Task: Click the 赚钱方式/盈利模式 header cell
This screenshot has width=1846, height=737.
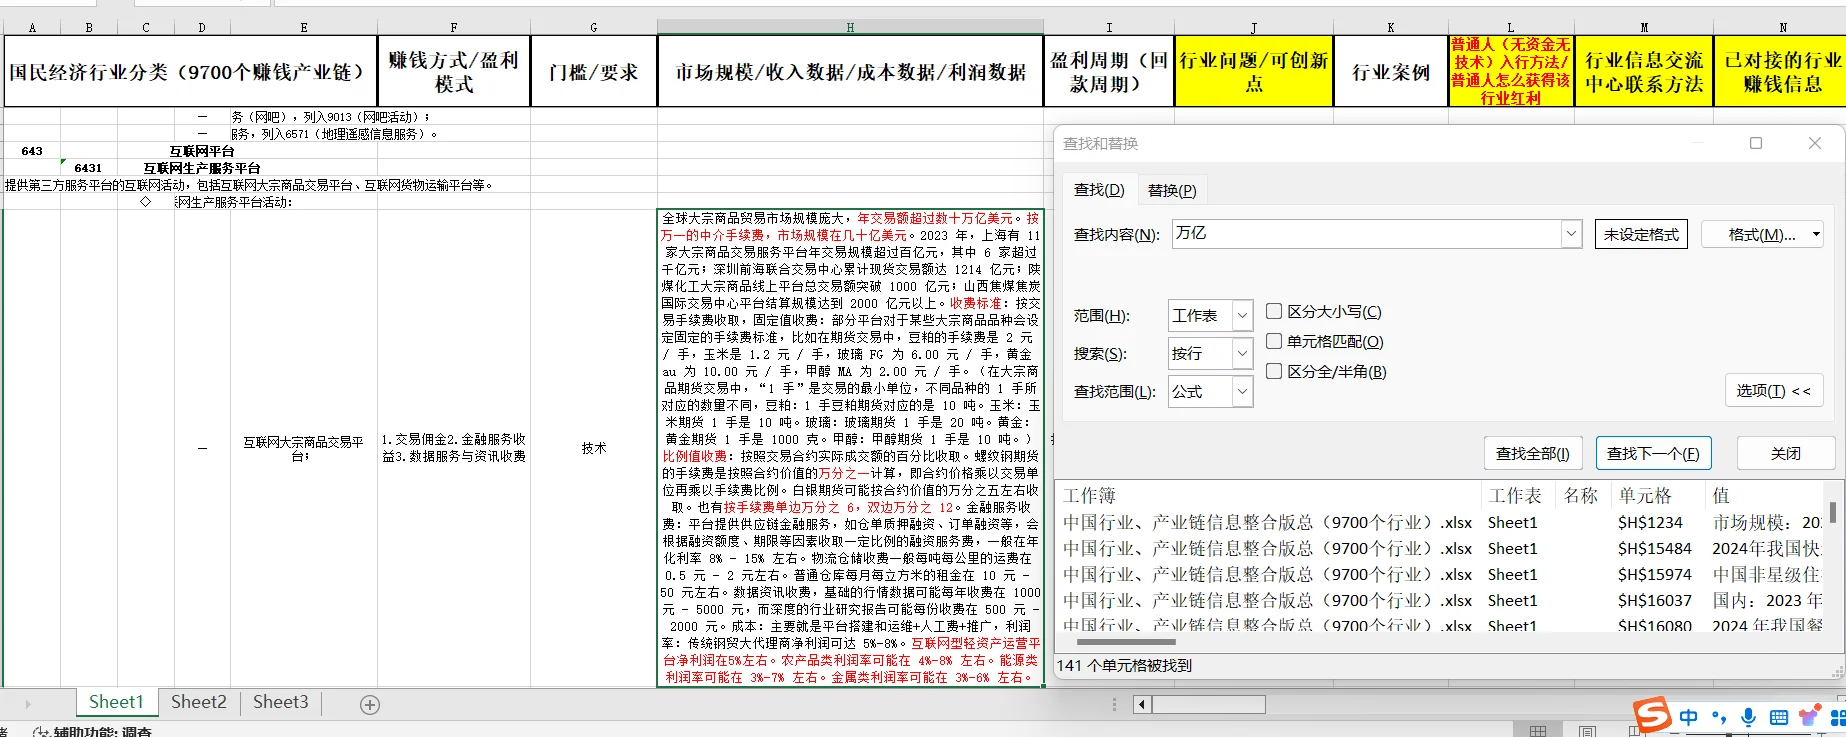Action: click(453, 71)
